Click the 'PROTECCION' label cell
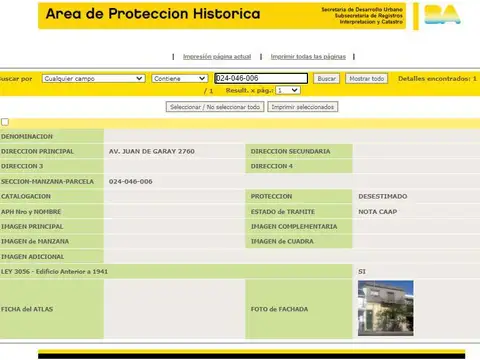The width and height of the screenshot is (480, 360). [x=299, y=196]
